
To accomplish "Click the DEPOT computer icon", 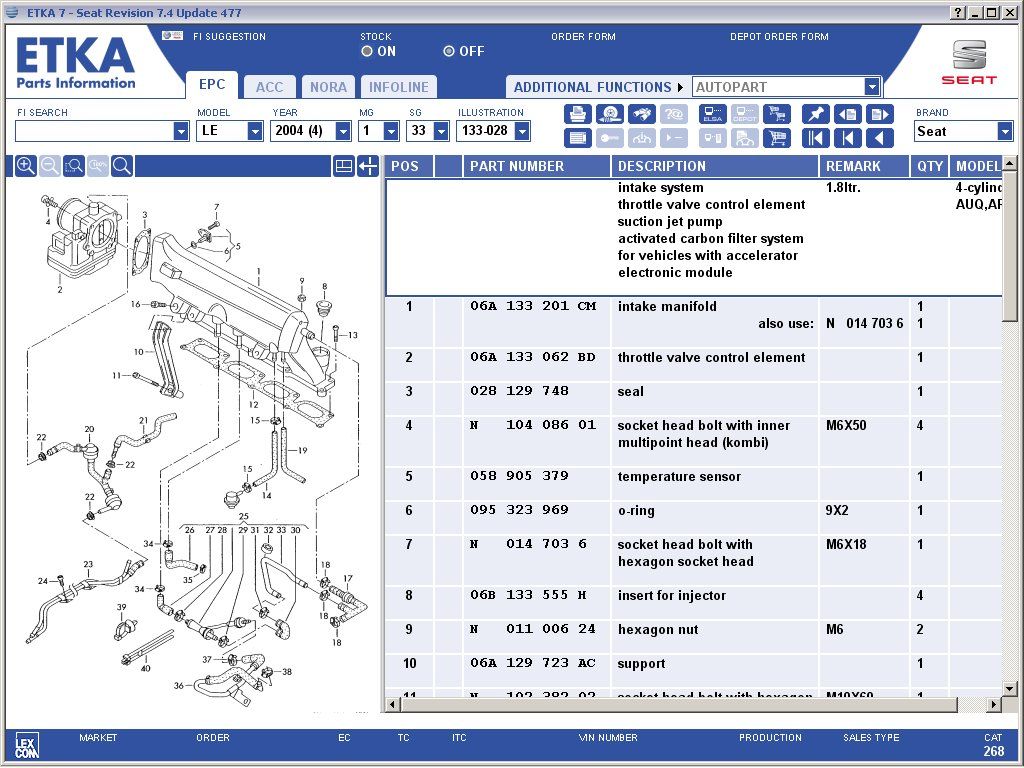I will coord(744,114).
